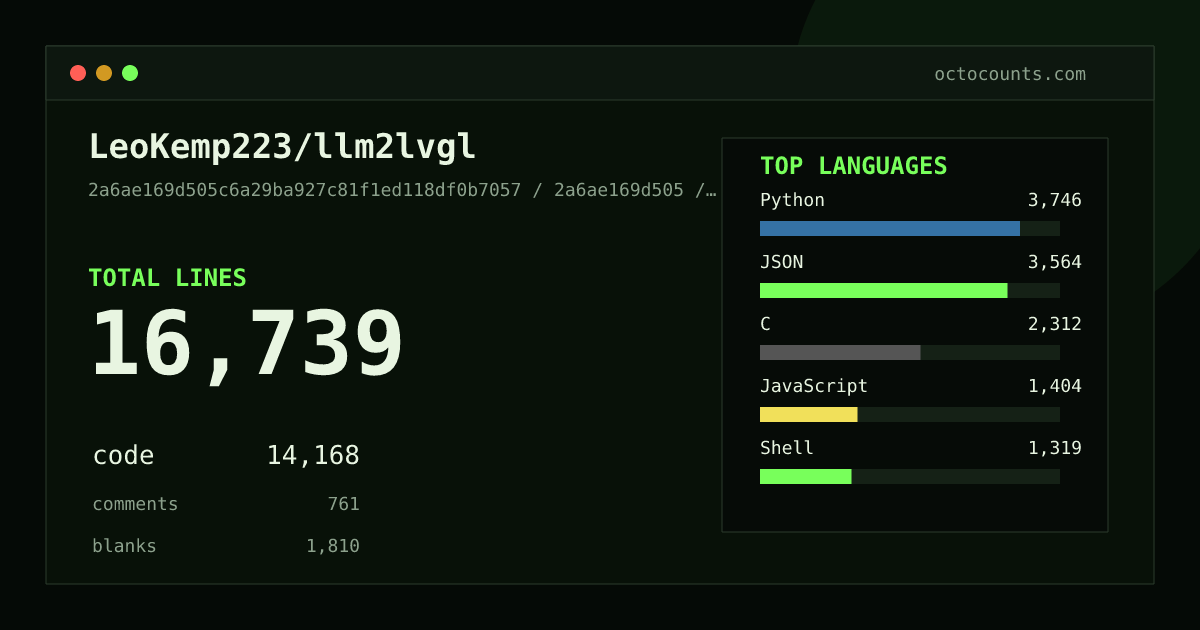The width and height of the screenshot is (1200, 630).
Task: Click the green JSON progress bar
Action: [x=884, y=290]
